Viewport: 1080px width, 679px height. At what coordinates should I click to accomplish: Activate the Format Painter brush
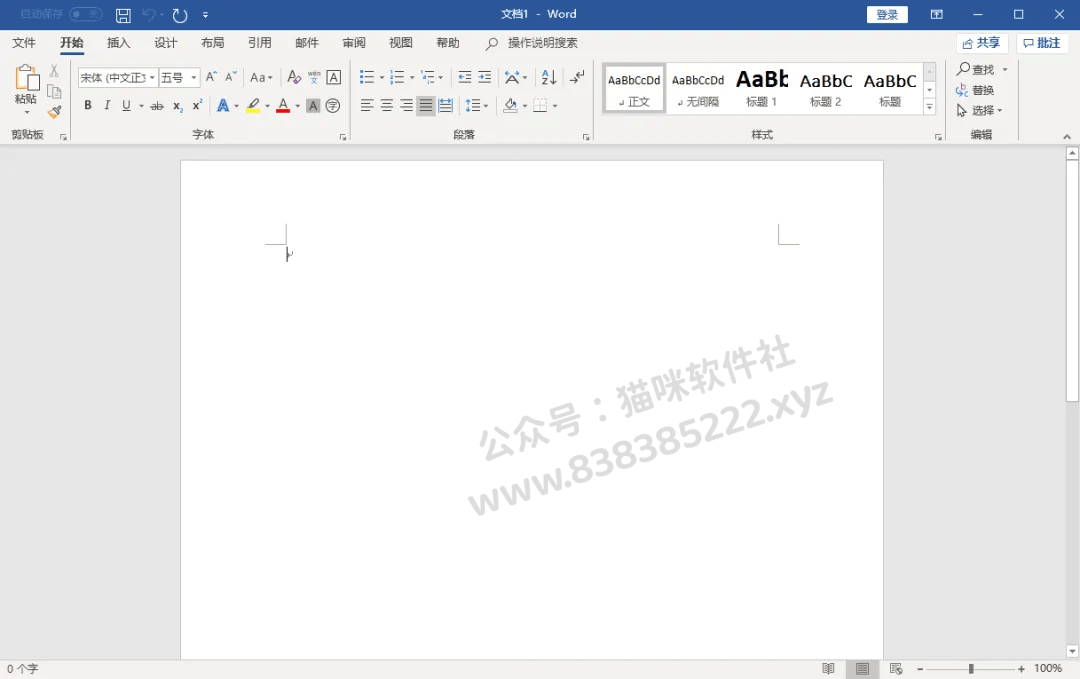click(x=54, y=112)
